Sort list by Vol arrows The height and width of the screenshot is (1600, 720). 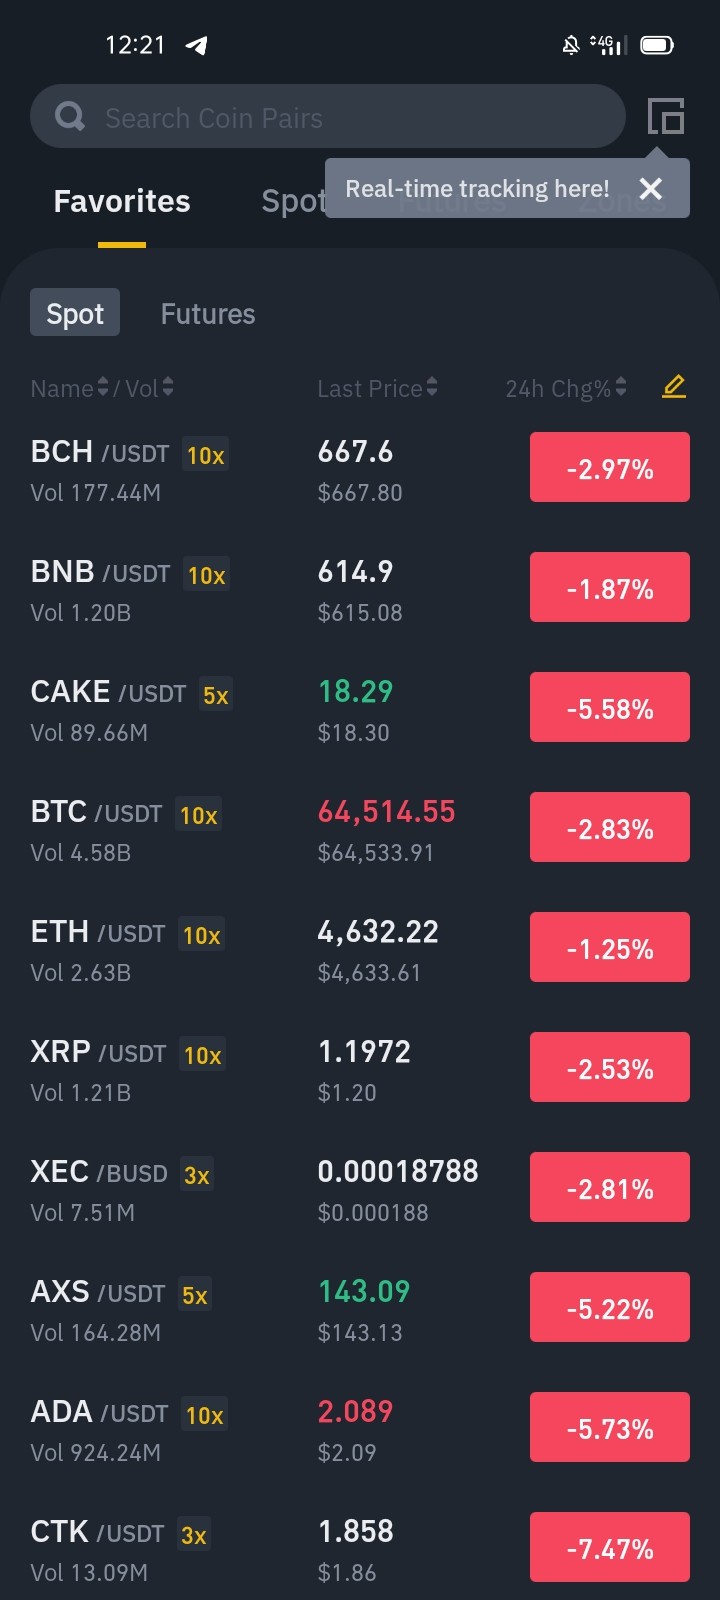point(168,388)
